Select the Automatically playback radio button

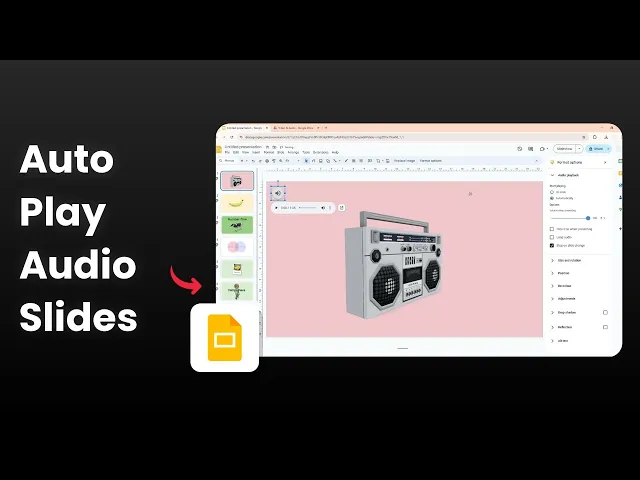552,198
